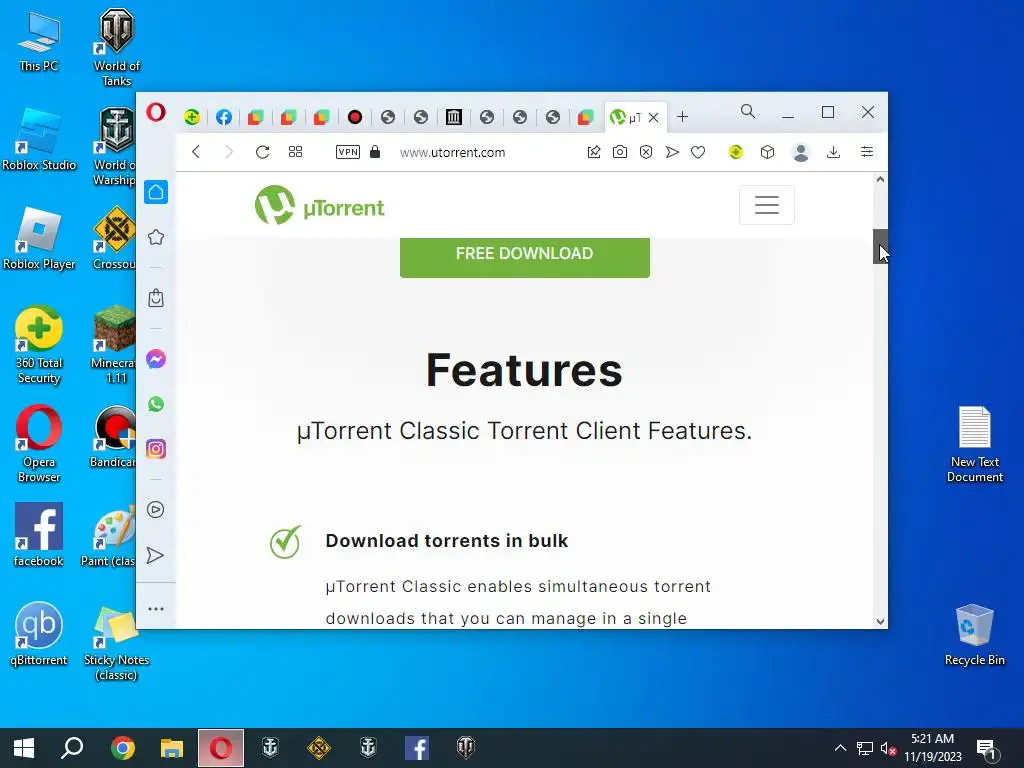
Task: Switch to the red record-dot tab
Action: pos(355,117)
